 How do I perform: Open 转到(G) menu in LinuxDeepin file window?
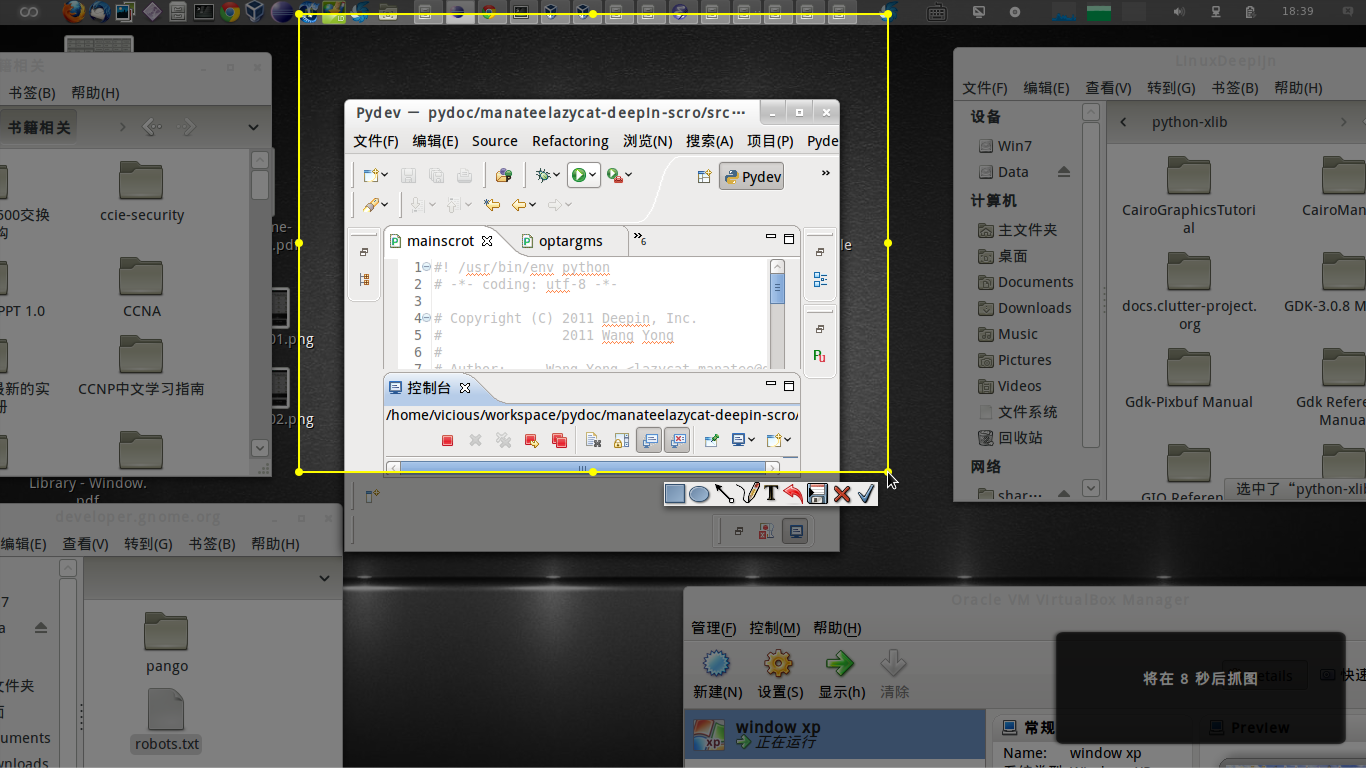(x=1171, y=88)
